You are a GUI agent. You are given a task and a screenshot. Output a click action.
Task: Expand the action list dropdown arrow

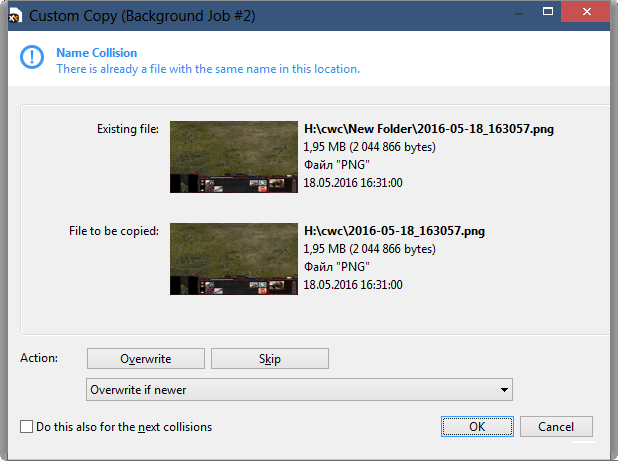[503, 390]
